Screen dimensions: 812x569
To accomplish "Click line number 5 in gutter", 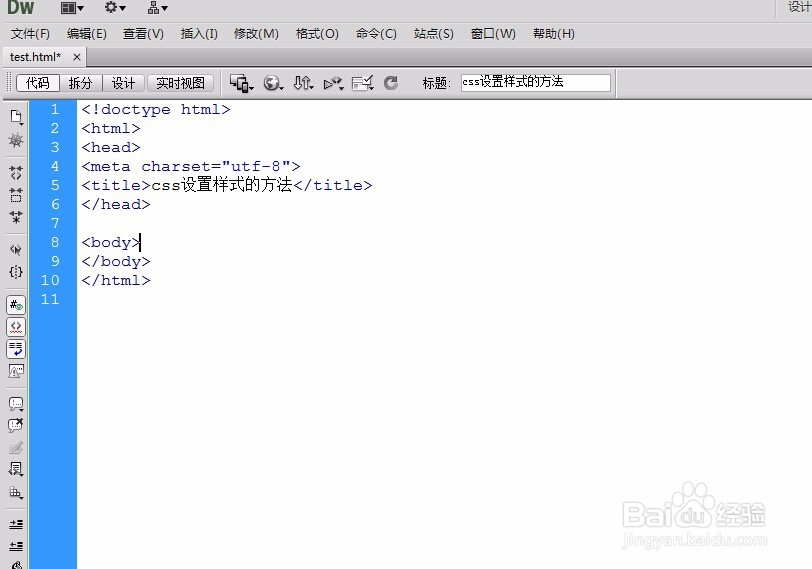I will tap(55, 185).
